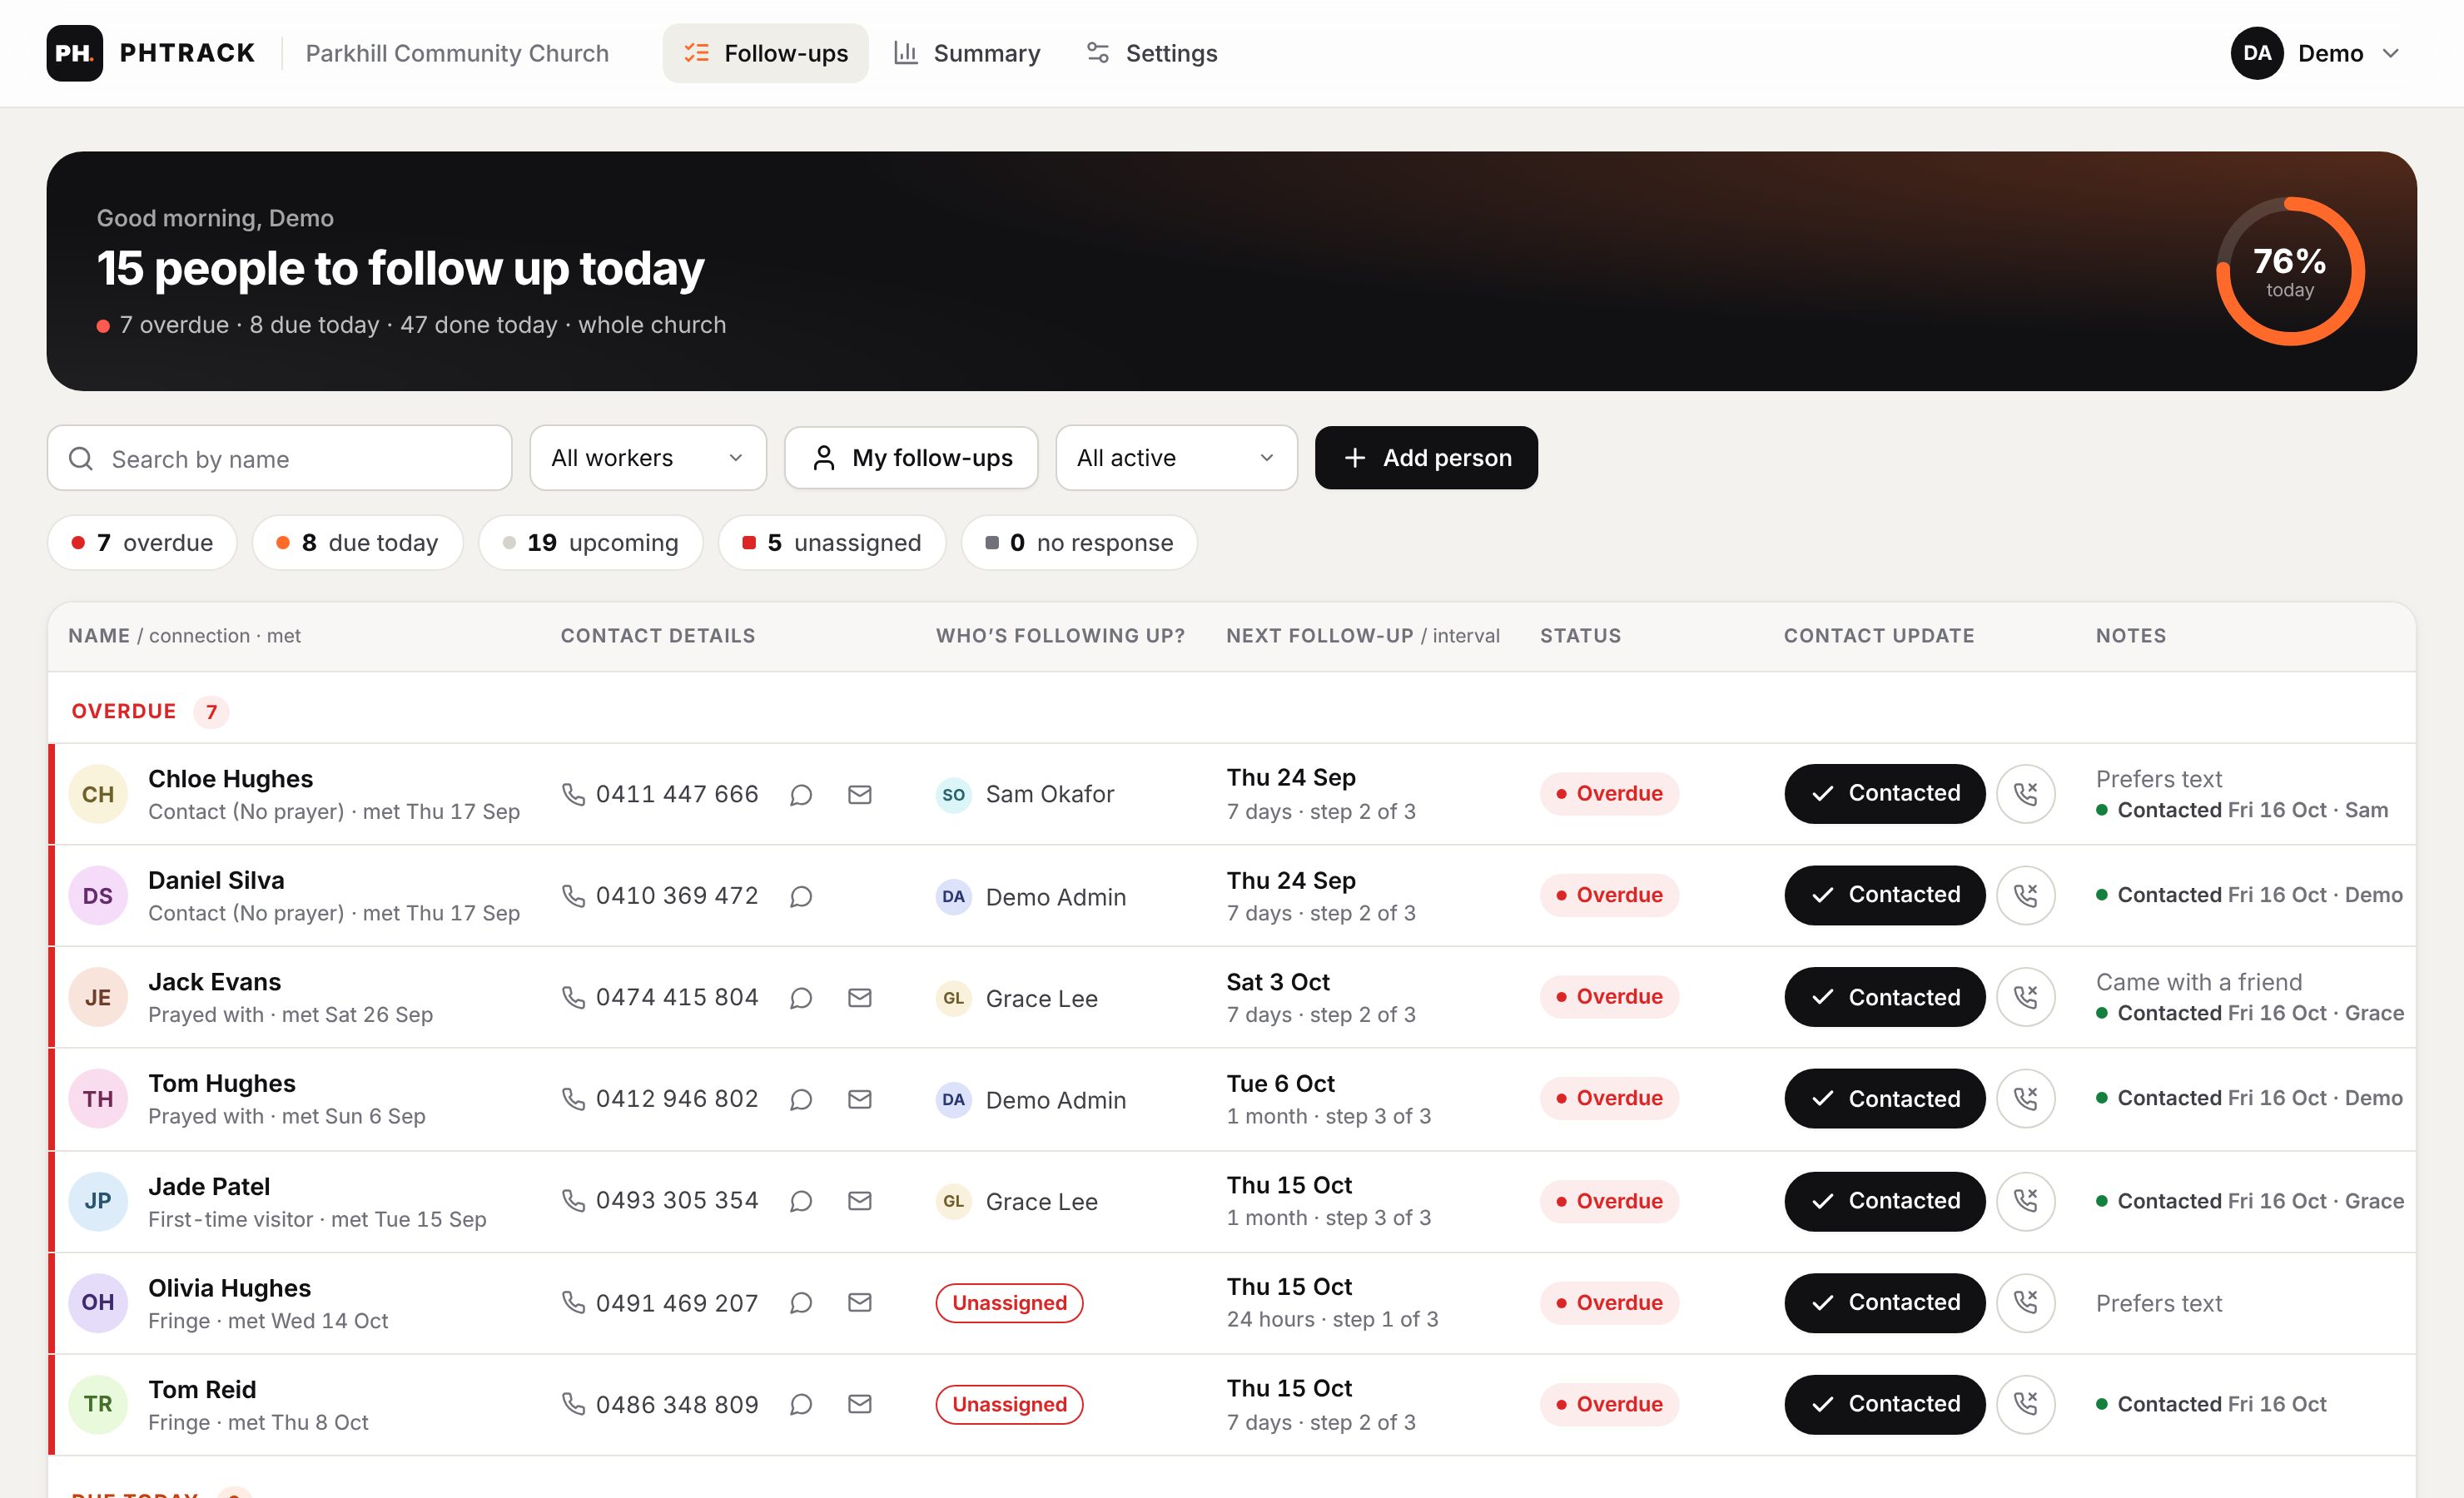Open message bubble for Tom Hughes
The image size is (2464, 1498).
click(x=801, y=1100)
